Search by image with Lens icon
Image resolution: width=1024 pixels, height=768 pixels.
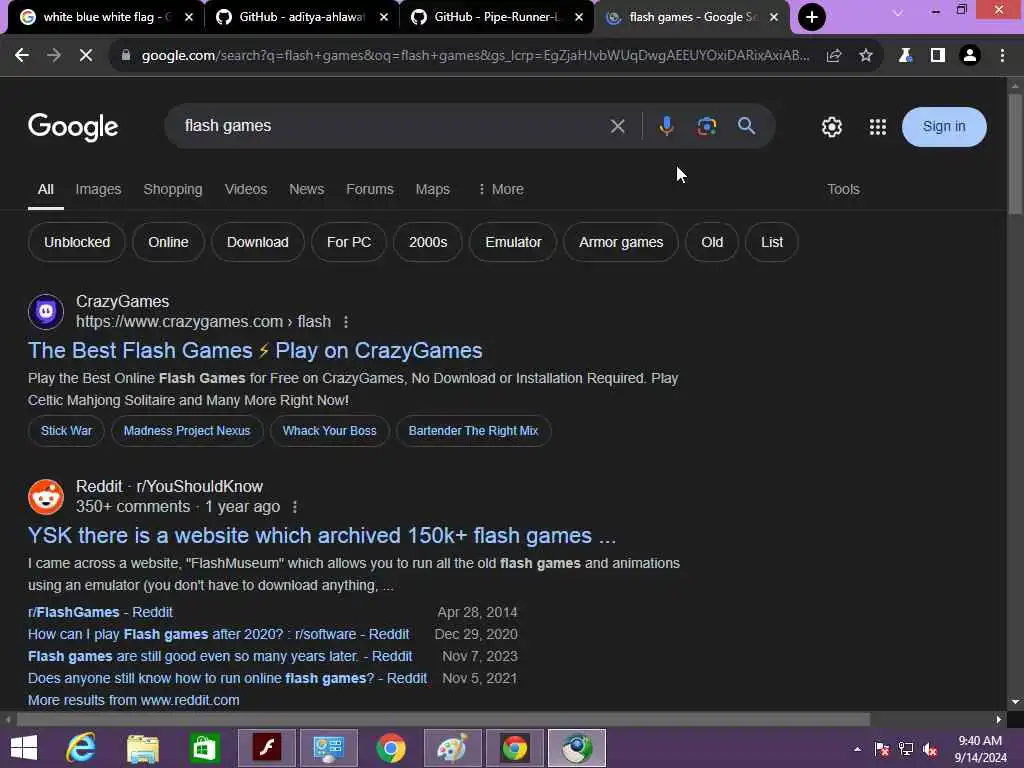[707, 126]
